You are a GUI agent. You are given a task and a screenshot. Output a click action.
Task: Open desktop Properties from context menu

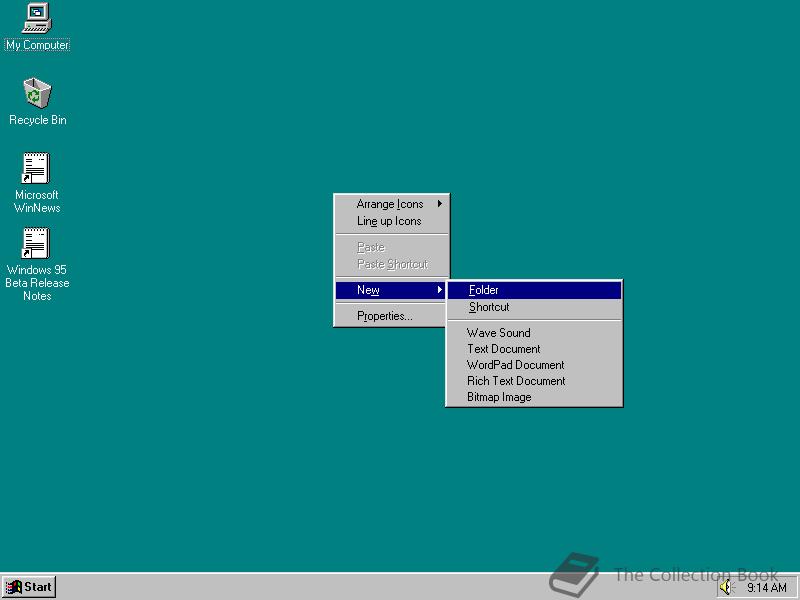(x=392, y=316)
